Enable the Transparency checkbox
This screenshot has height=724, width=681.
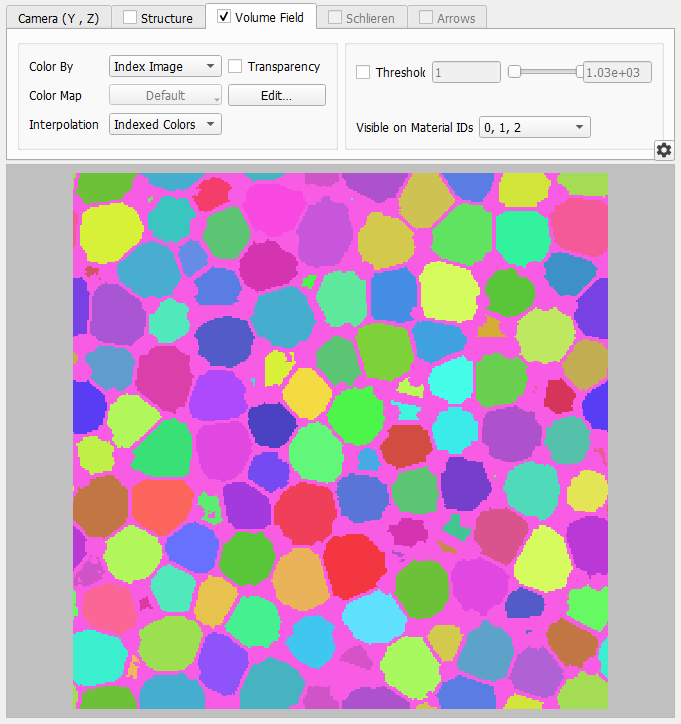coord(235,66)
